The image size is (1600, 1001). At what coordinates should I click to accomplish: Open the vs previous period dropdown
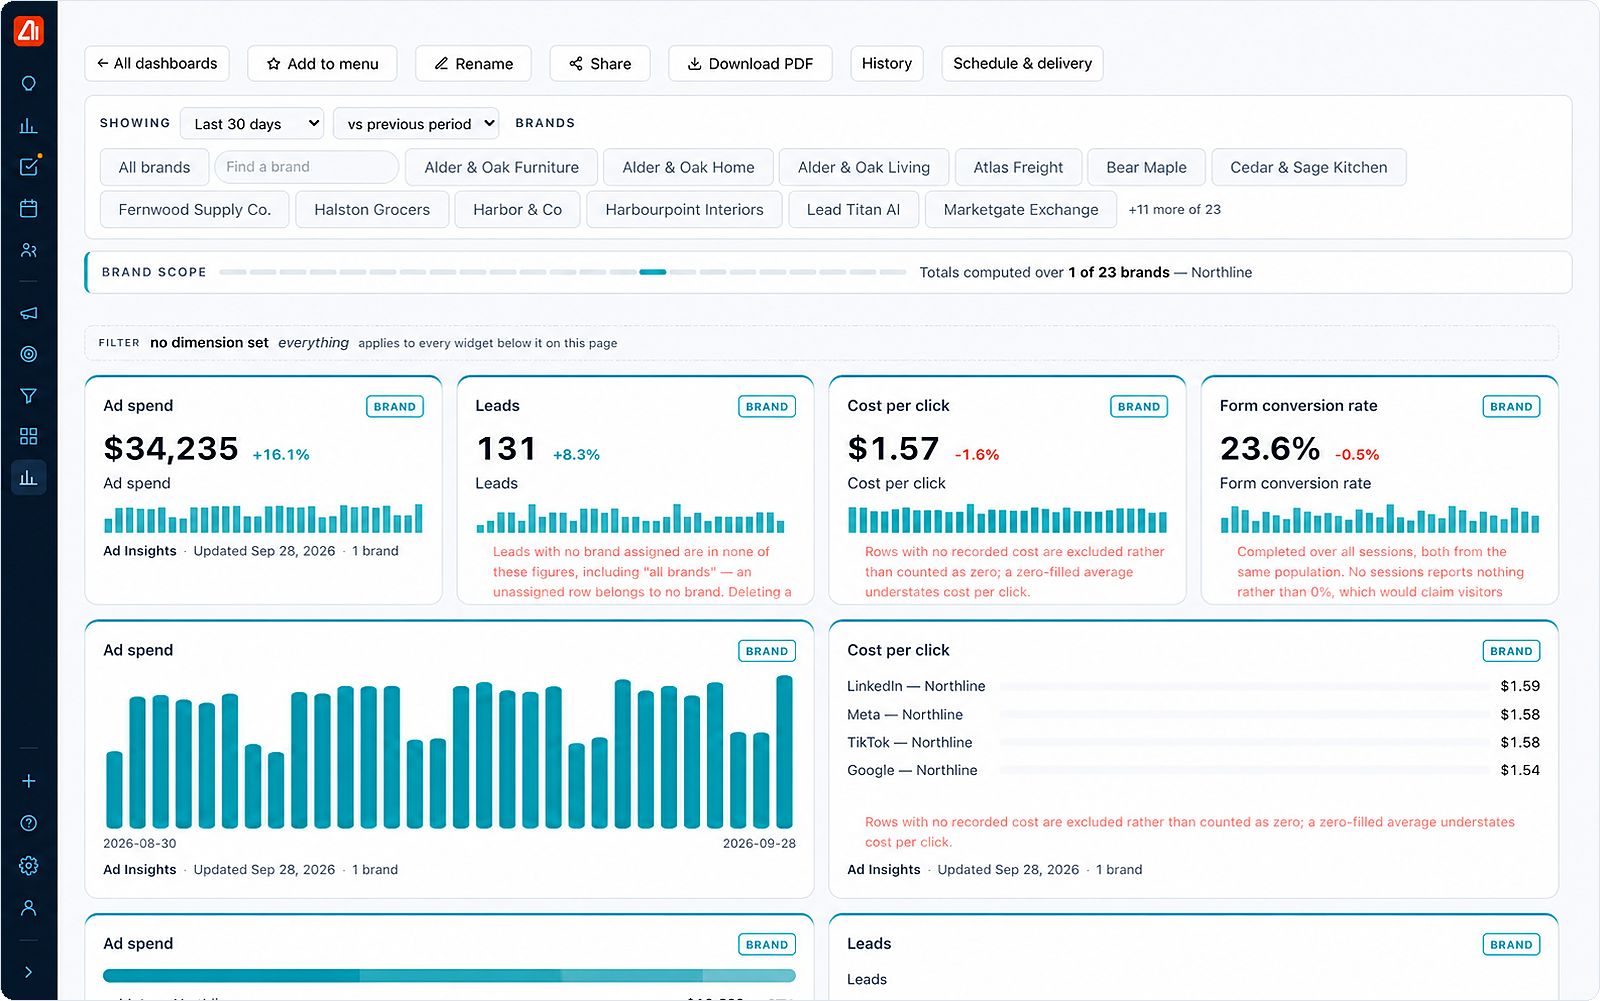point(416,124)
